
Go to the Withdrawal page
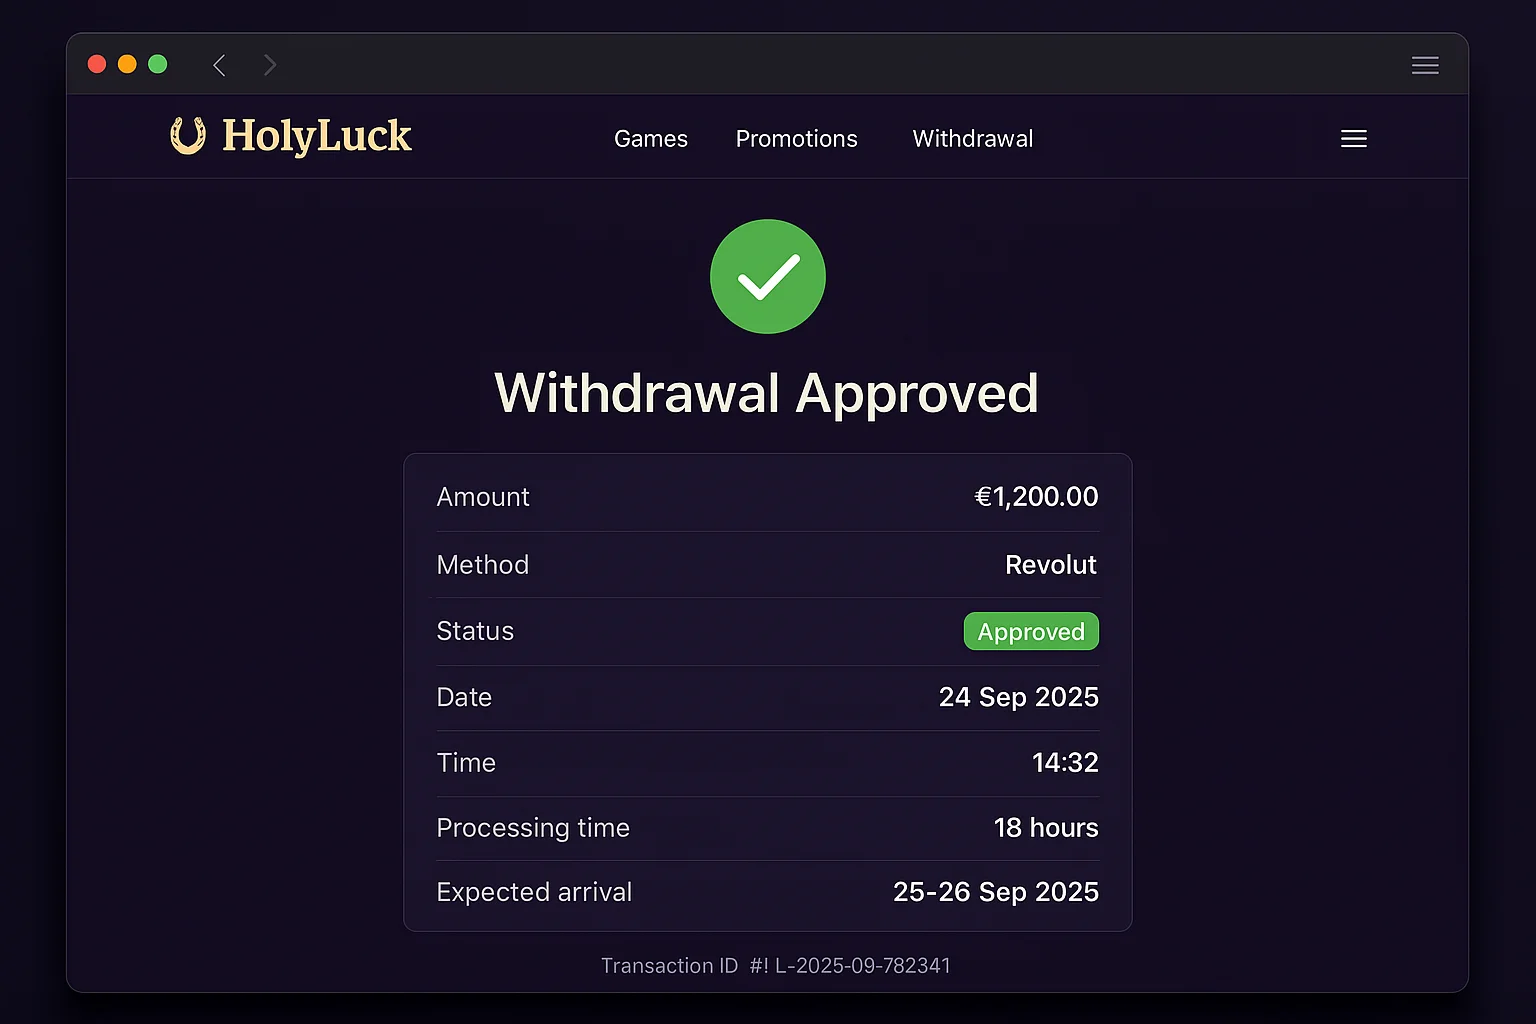pyautogui.click(x=972, y=139)
